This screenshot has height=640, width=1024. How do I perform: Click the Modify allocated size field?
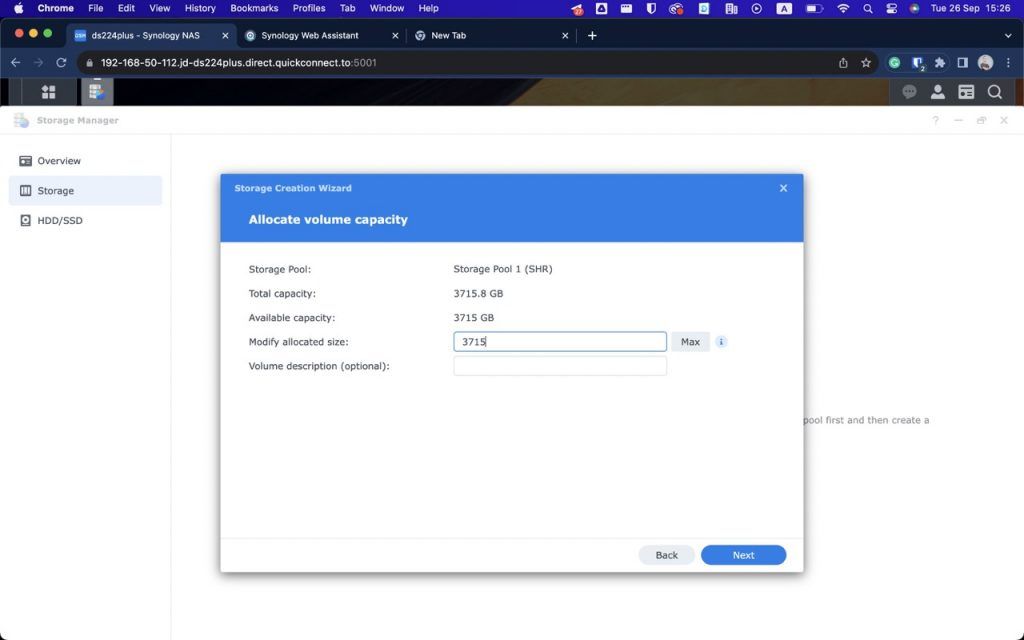pyautogui.click(x=560, y=342)
